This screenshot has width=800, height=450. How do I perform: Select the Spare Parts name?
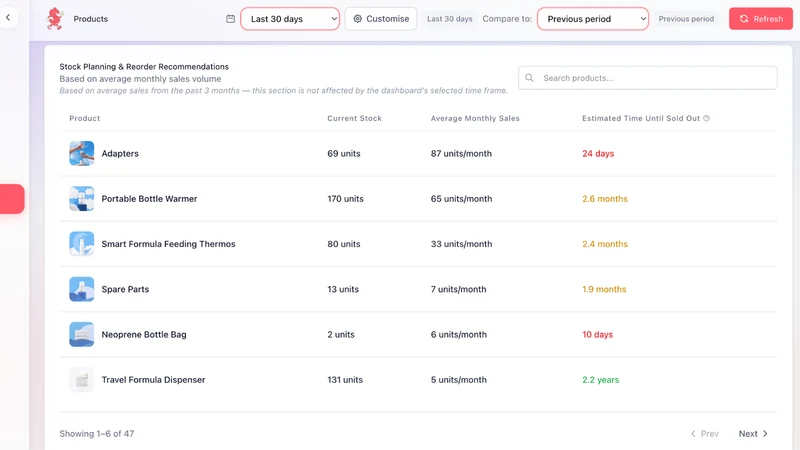pos(125,289)
